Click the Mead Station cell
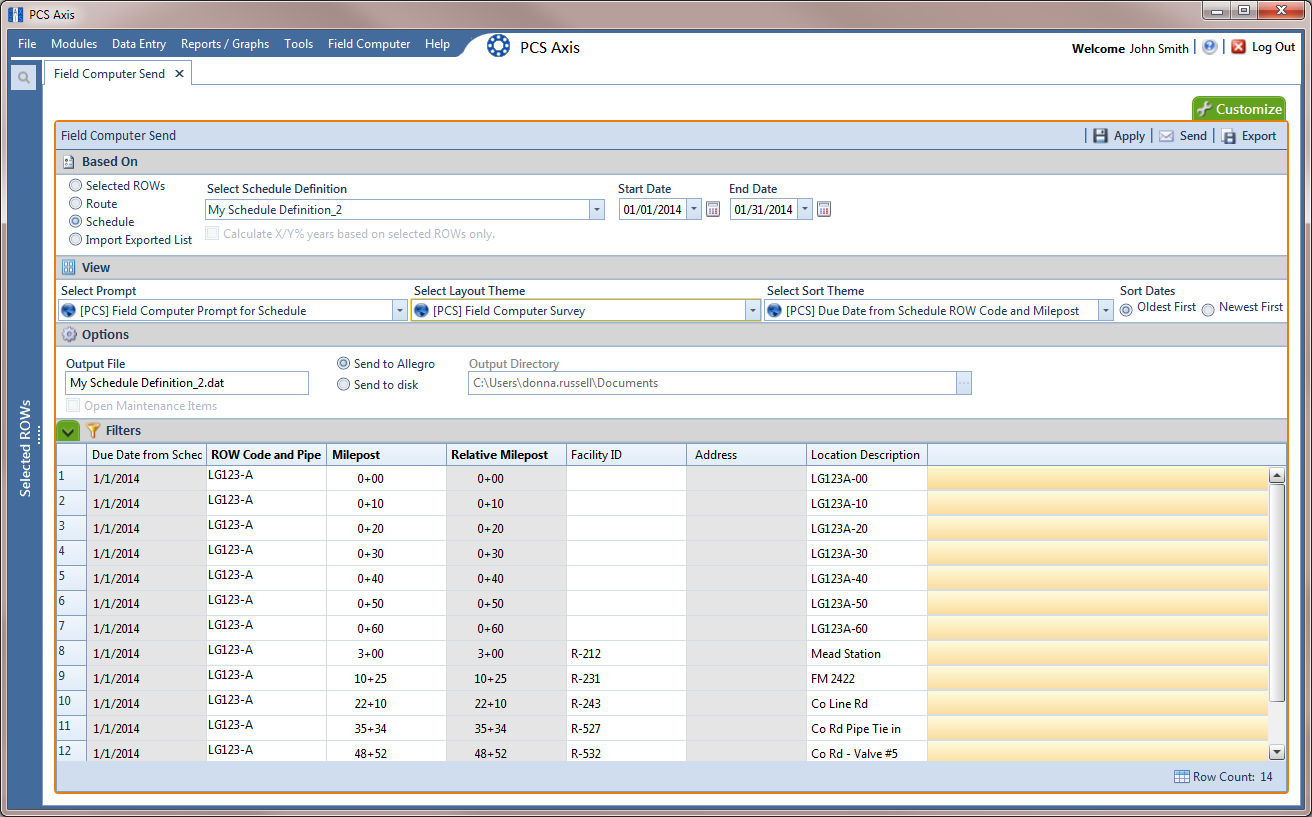1312x817 pixels. [866, 654]
